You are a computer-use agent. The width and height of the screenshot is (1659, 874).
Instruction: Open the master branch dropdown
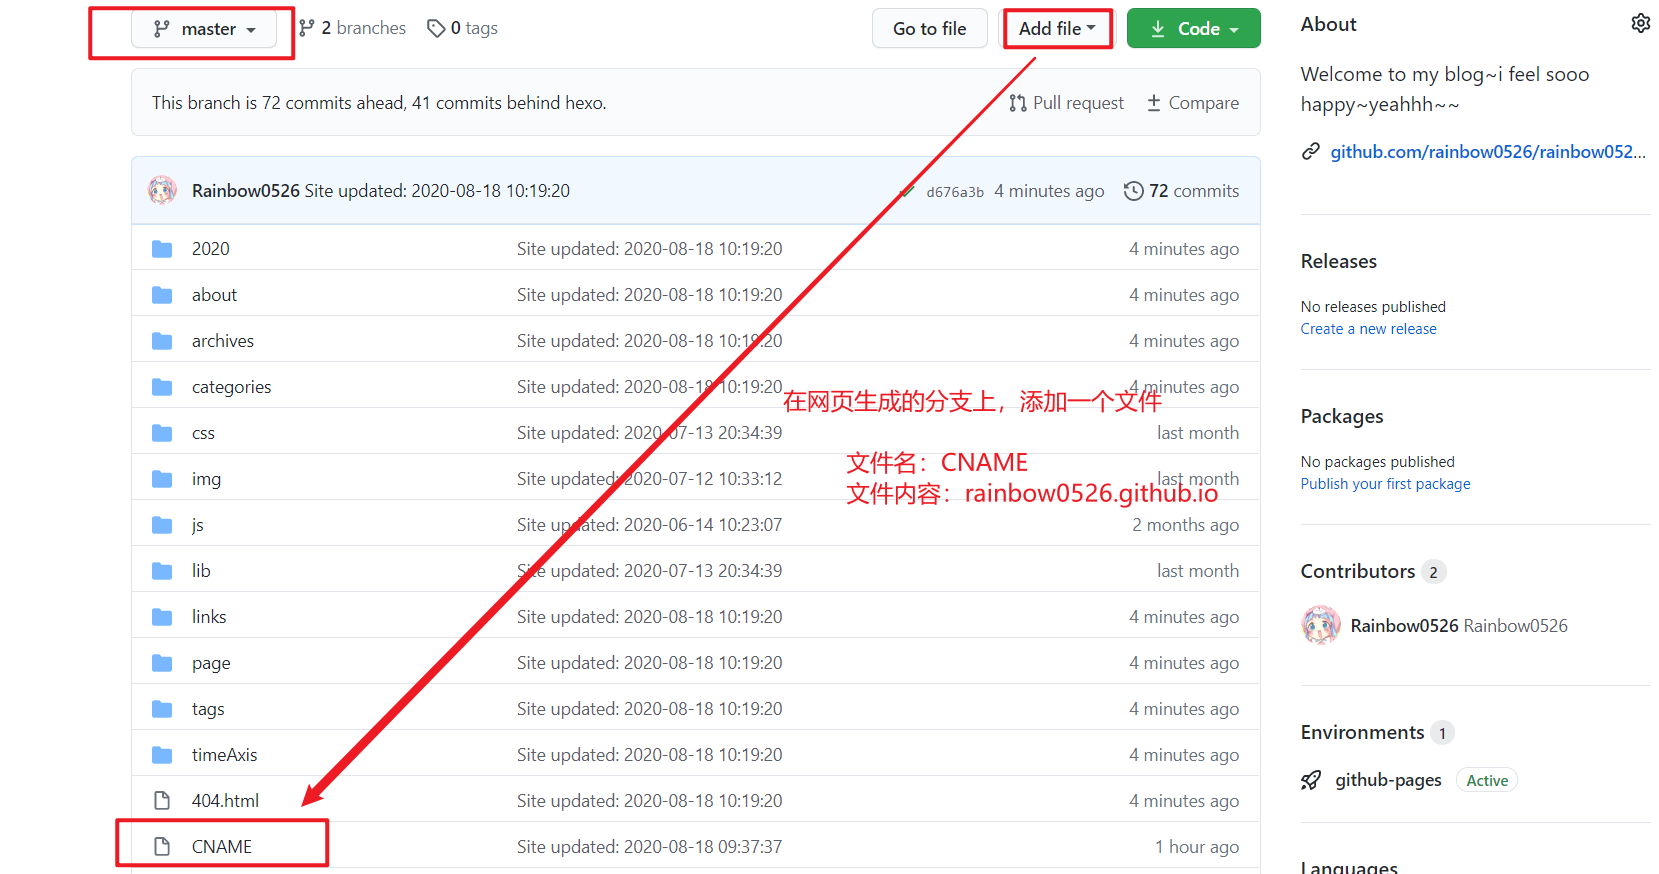pyautogui.click(x=204, y=29)
